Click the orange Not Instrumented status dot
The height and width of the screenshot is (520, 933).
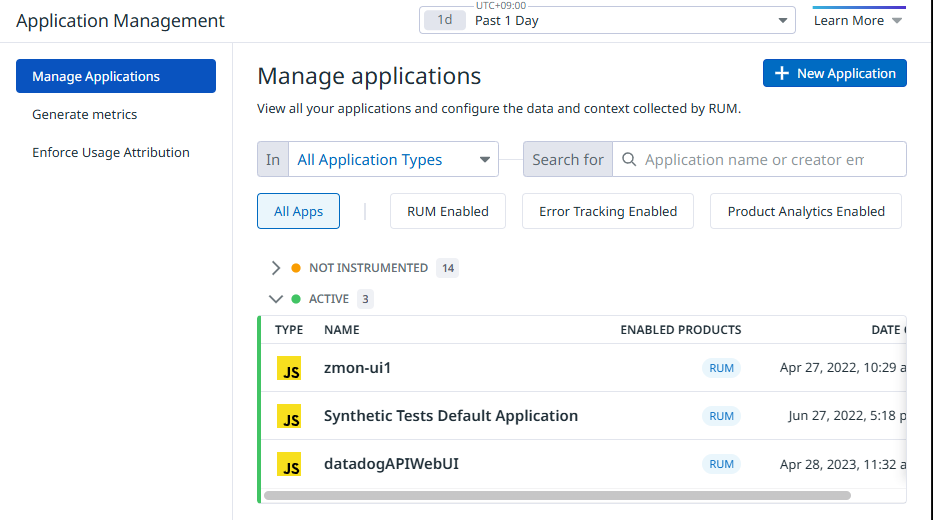pos(295,268)
